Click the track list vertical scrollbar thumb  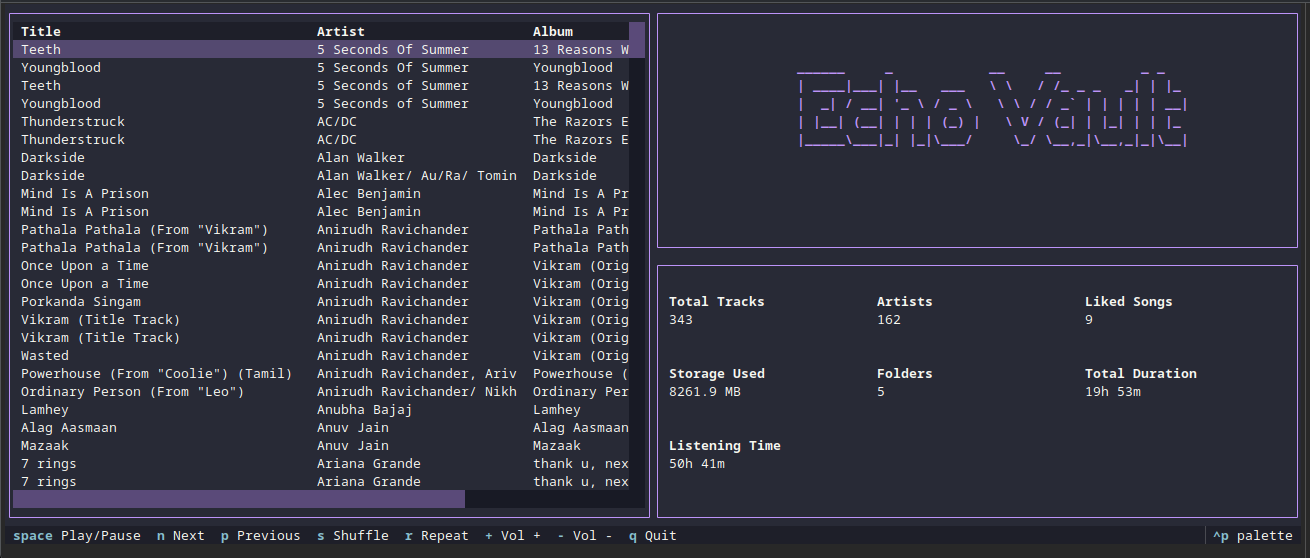coord(637,40)
